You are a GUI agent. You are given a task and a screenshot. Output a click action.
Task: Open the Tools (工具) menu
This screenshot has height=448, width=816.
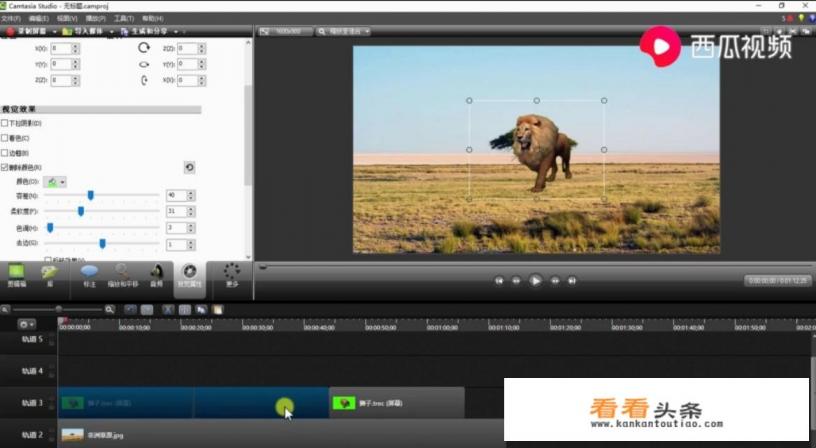pos(124,18)
